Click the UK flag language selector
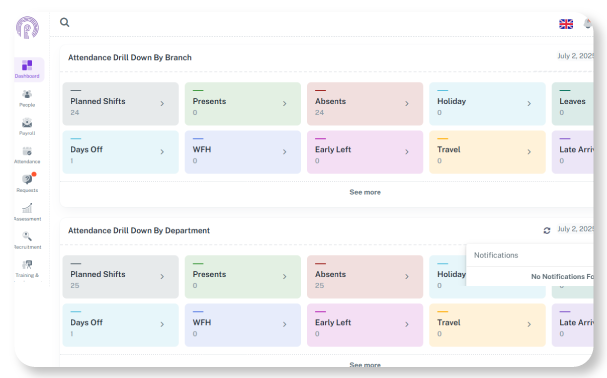The image size is (607, 378). coord(566,24)
